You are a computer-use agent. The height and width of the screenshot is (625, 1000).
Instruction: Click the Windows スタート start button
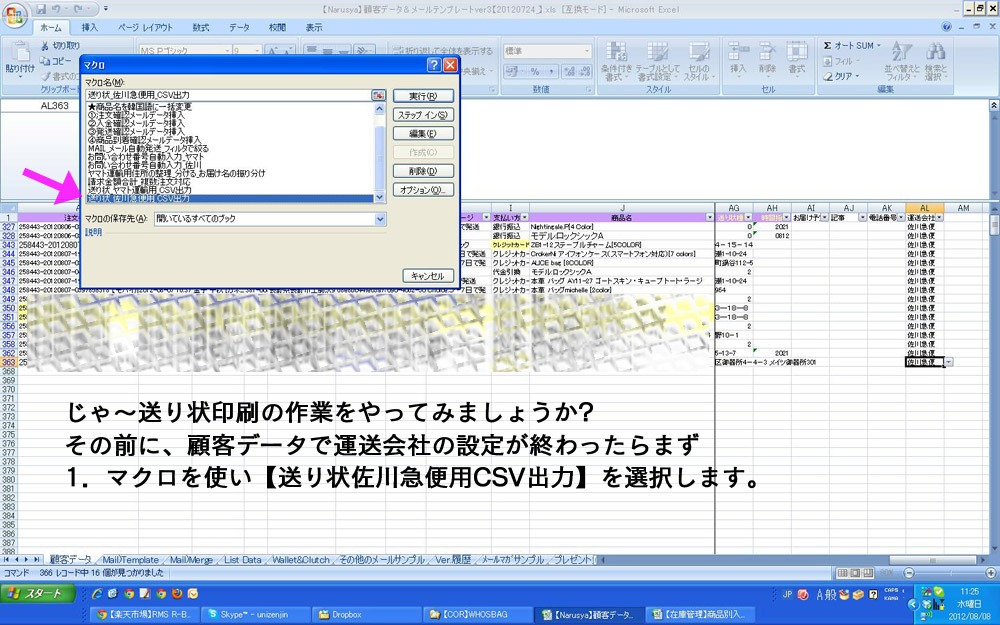point(38,594)
